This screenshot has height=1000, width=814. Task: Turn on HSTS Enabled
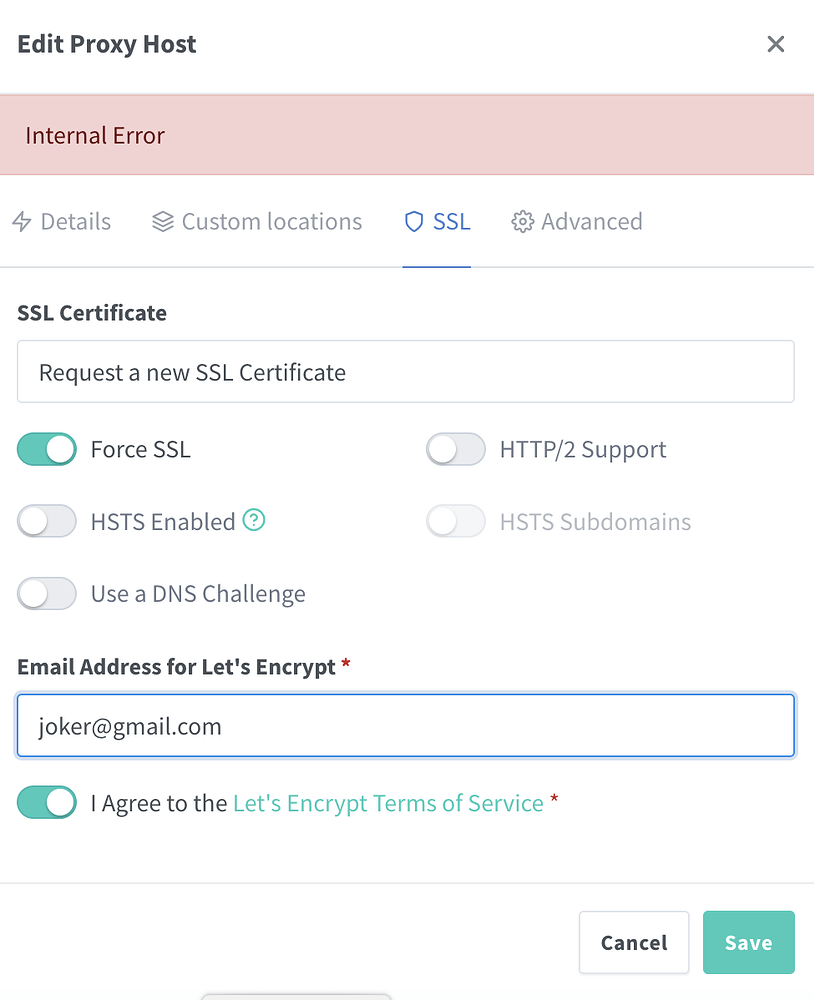(x=46, y=521)
